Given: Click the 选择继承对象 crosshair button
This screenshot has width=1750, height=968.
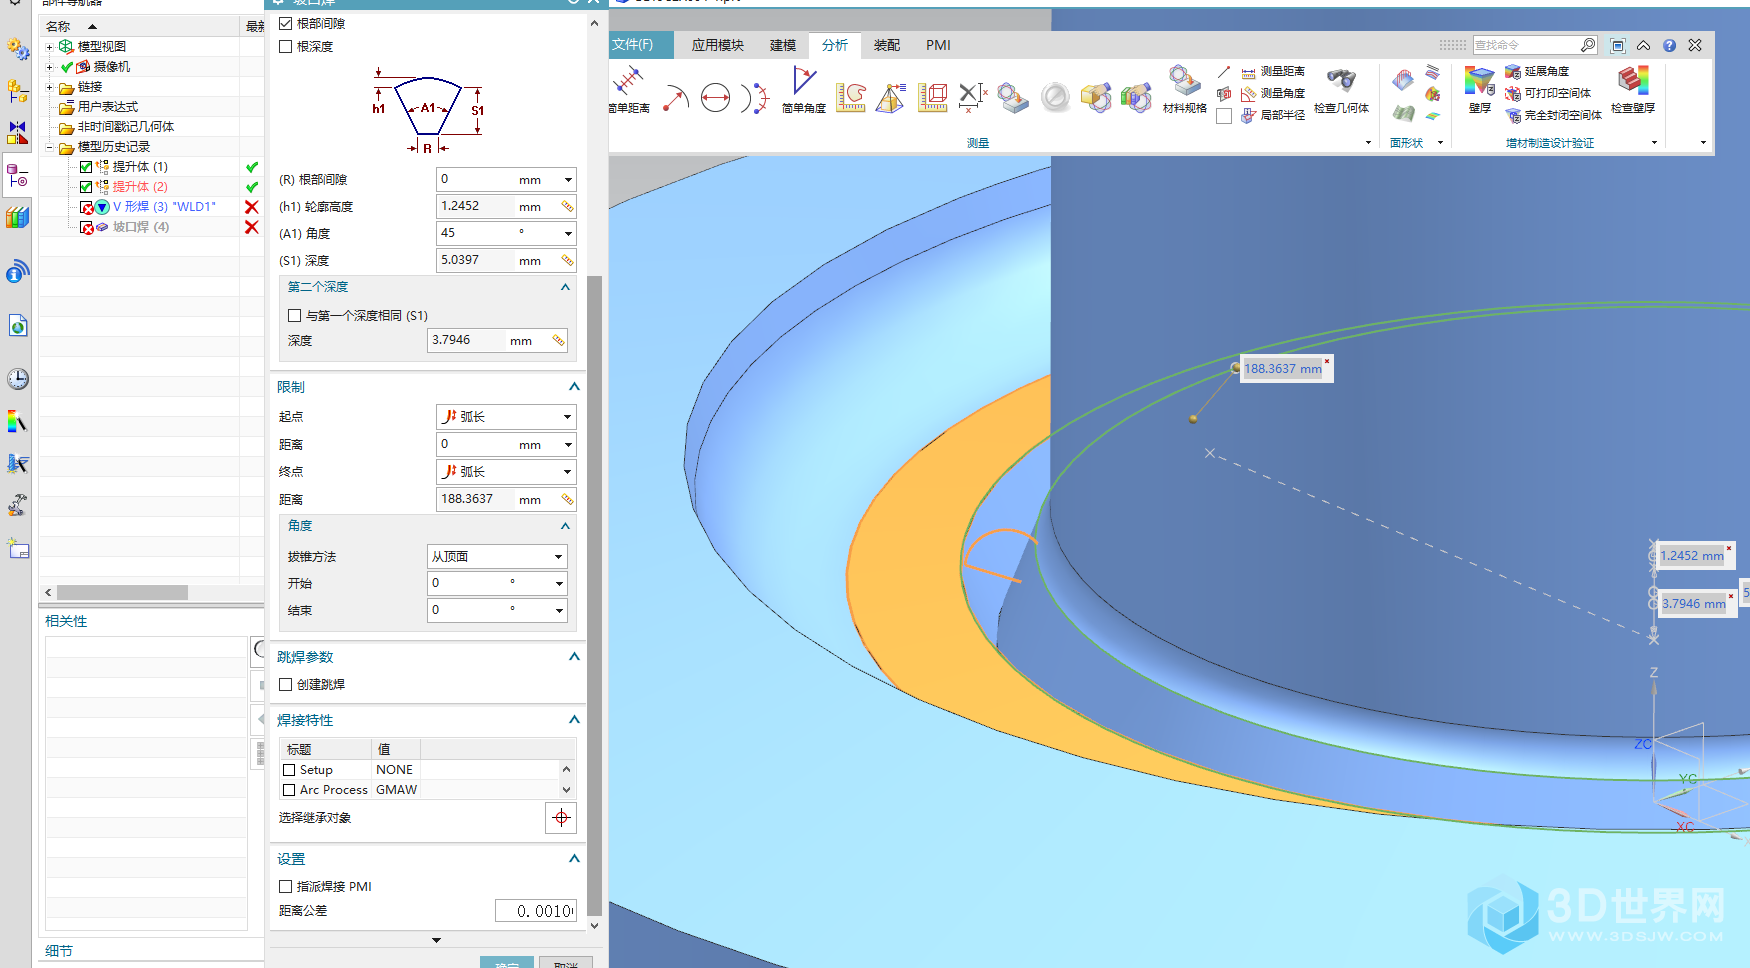Looking at the screenshot, I should [561, 818].
